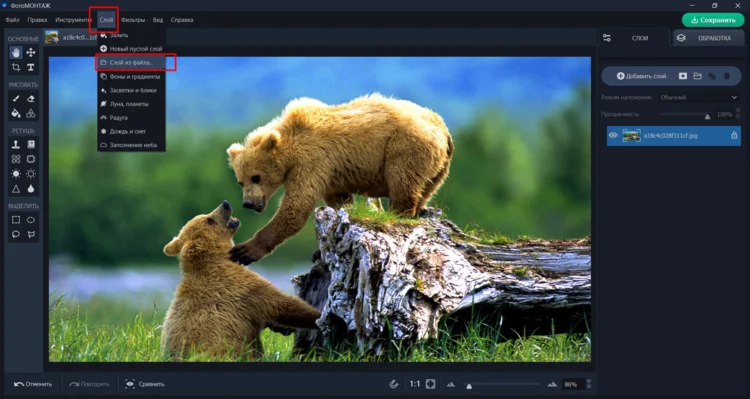
Task: Open the Фильтры menu
Action: (133, 20)
